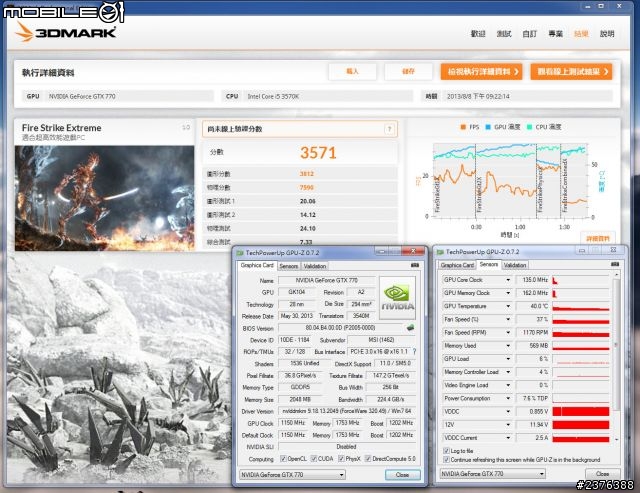This screenshot has height=493, width=640.
Task: Toggle the DirectCompute 5.0 checkbox
Action: [x=368, y=458]
